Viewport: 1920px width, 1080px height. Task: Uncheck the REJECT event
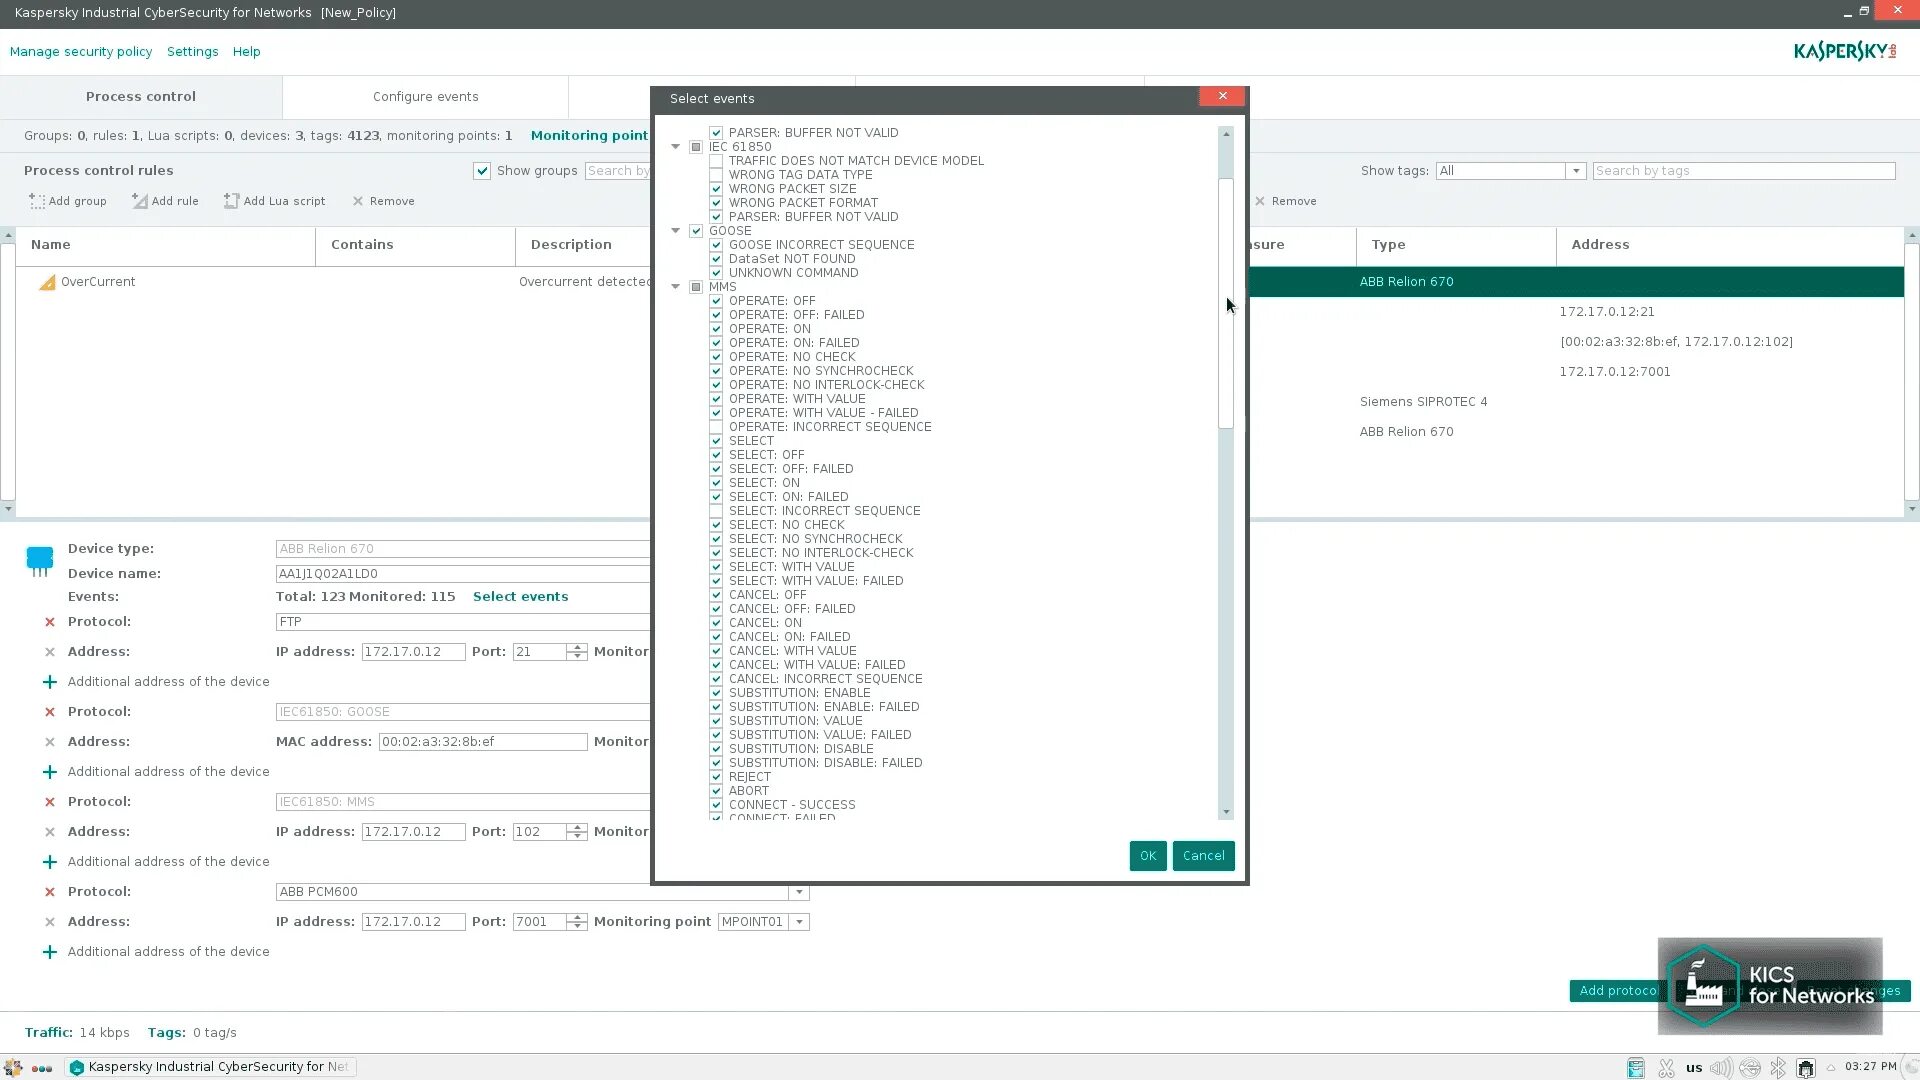(716, 776)
